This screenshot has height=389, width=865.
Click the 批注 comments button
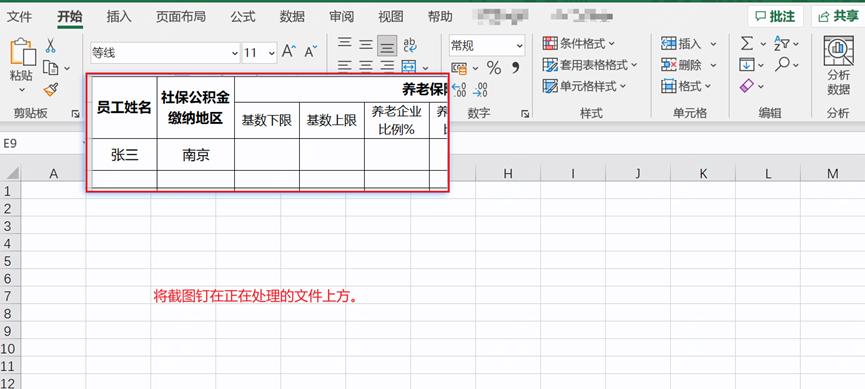pyautogui.click(x=775, y=16)
